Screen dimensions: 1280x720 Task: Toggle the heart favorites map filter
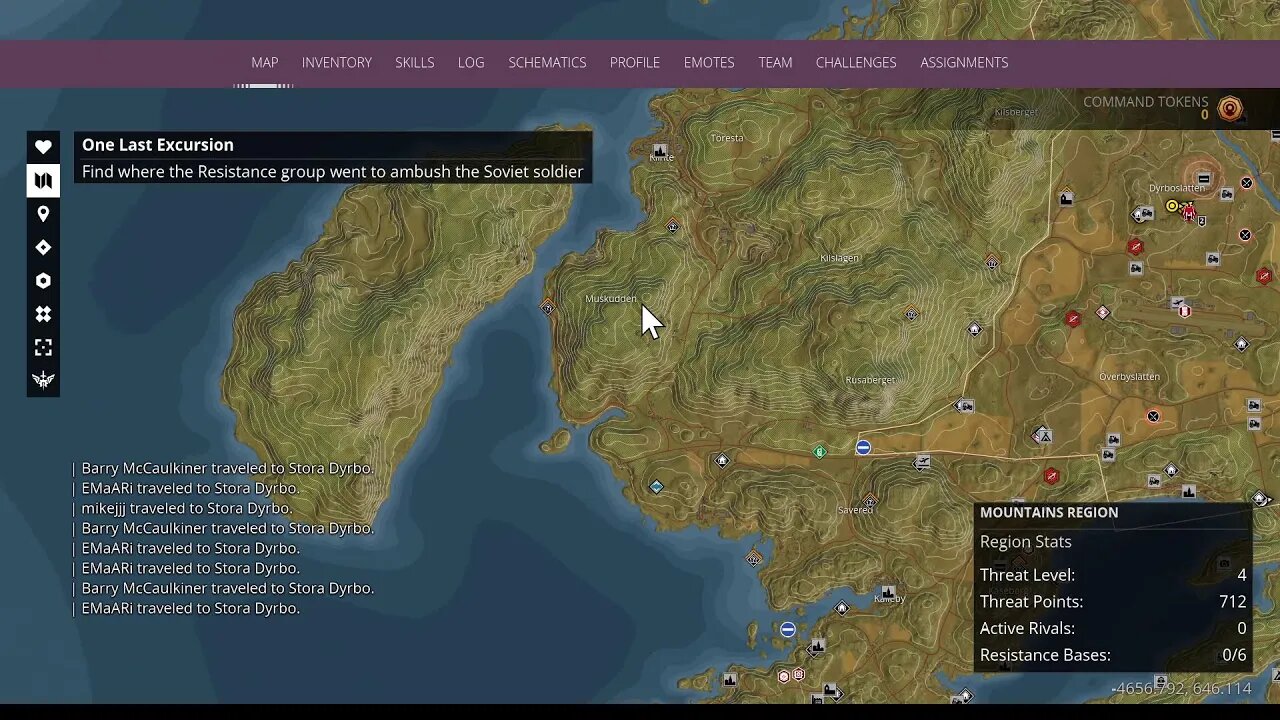[43, 147]
